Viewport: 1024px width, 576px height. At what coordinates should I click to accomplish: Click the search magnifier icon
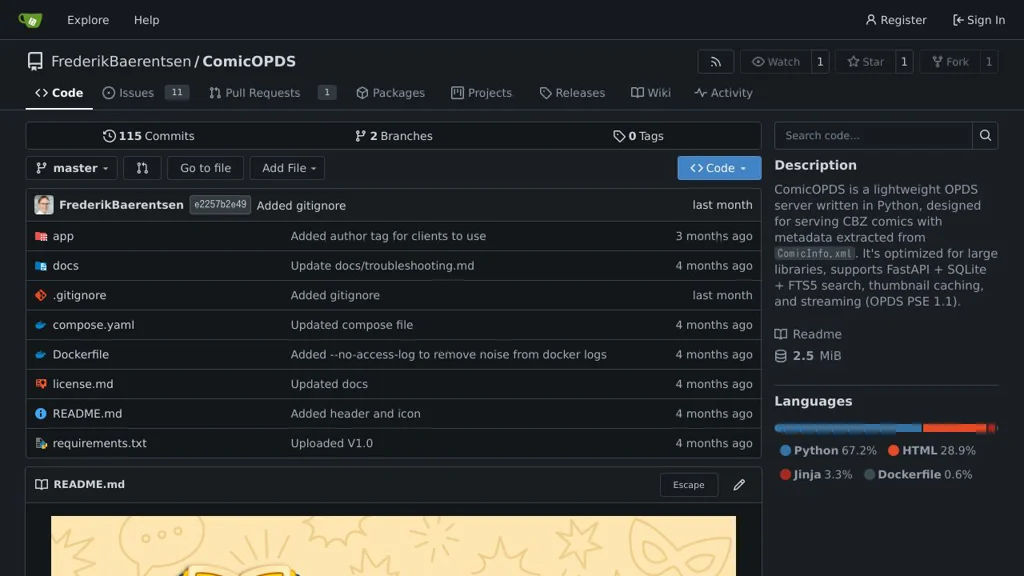click(985, 136)
